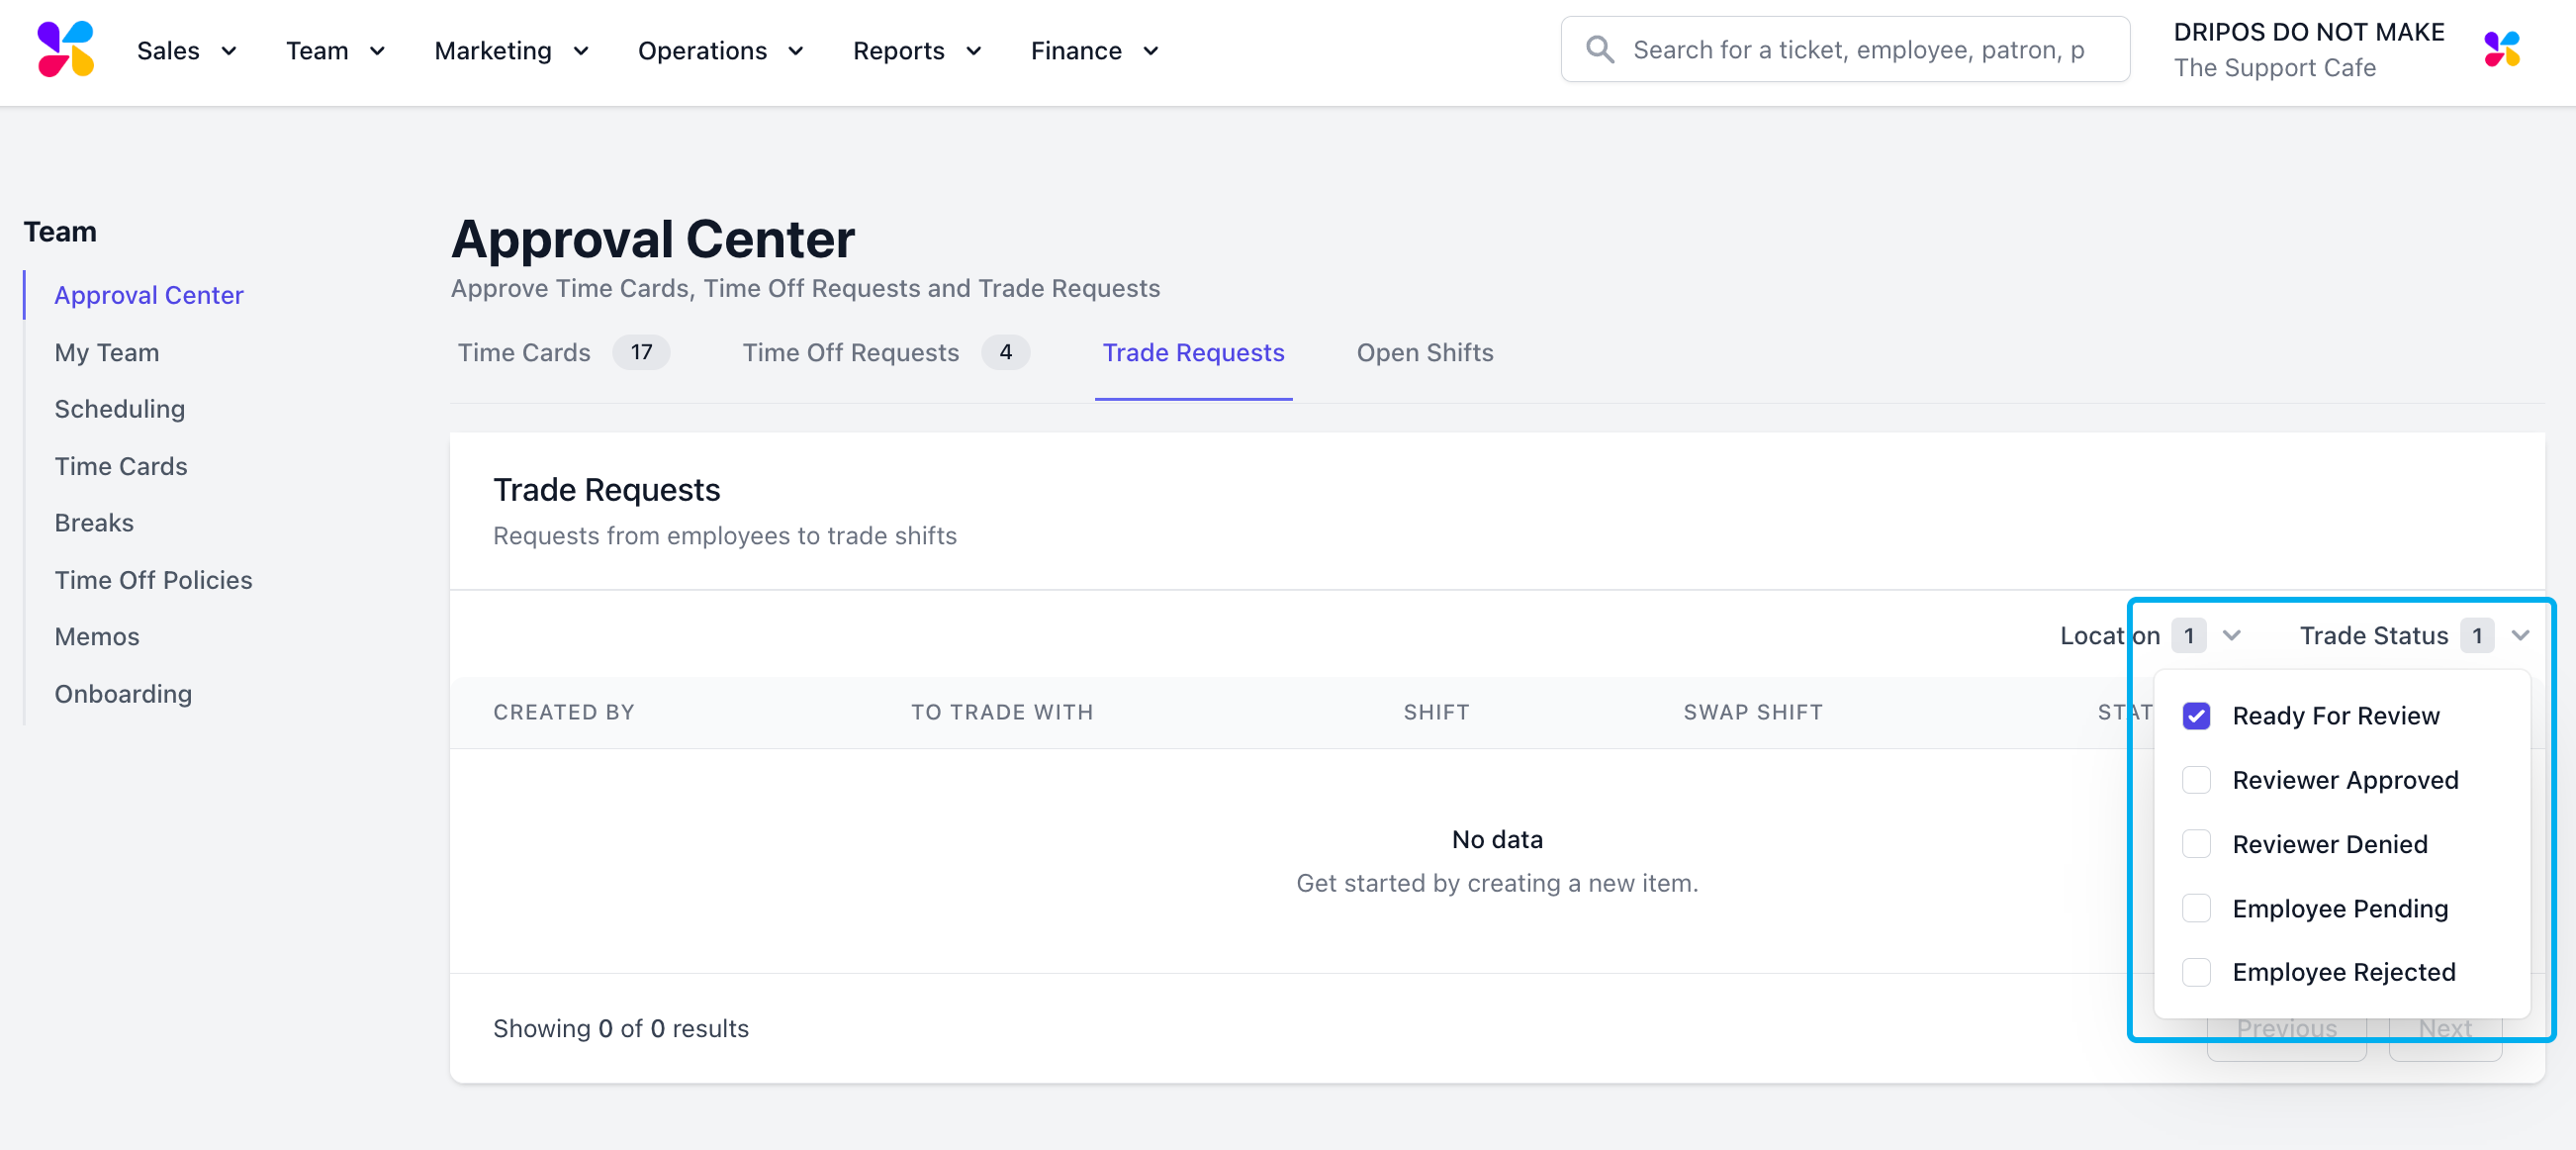Viewport: 2576px width, 1150px height.
Task: Go to Time Off Policies sidebar link
Action: point(153,580)
